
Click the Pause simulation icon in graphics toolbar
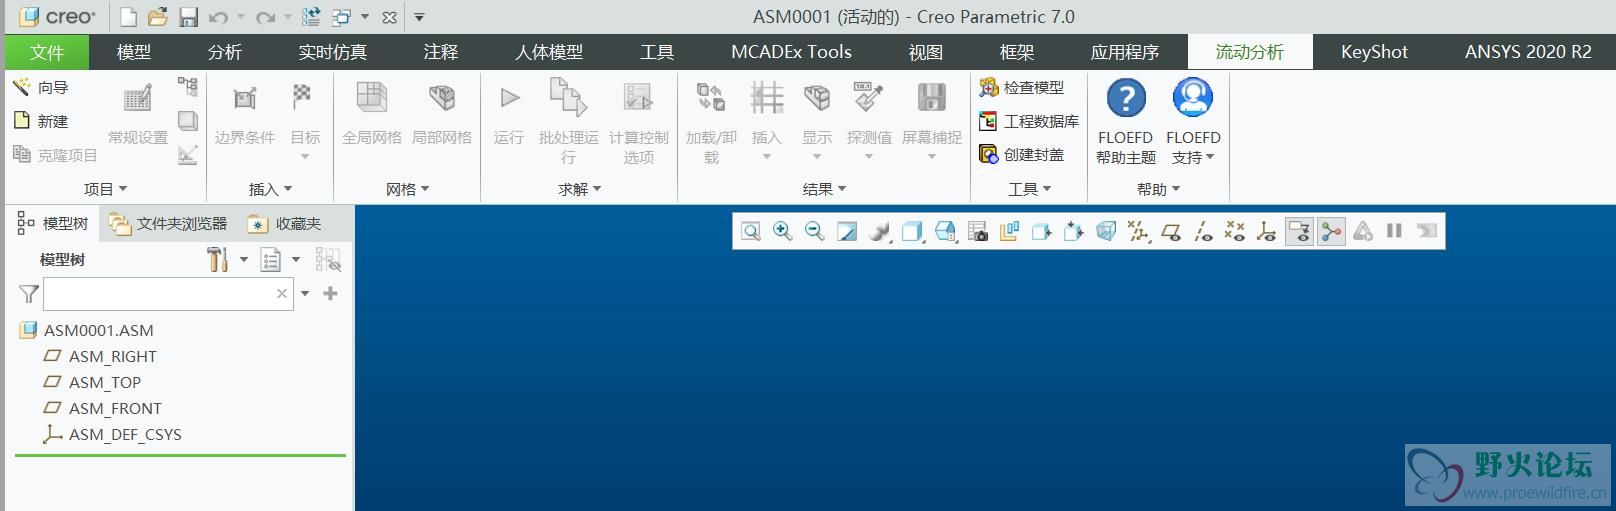coord(1394,231)
